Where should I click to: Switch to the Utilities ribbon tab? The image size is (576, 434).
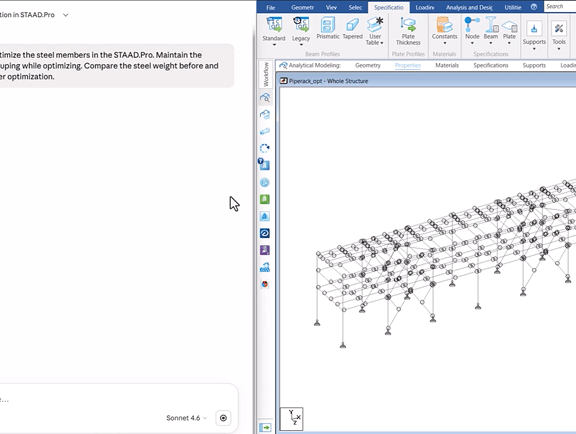pyautogui.click(x=512, y=7)
